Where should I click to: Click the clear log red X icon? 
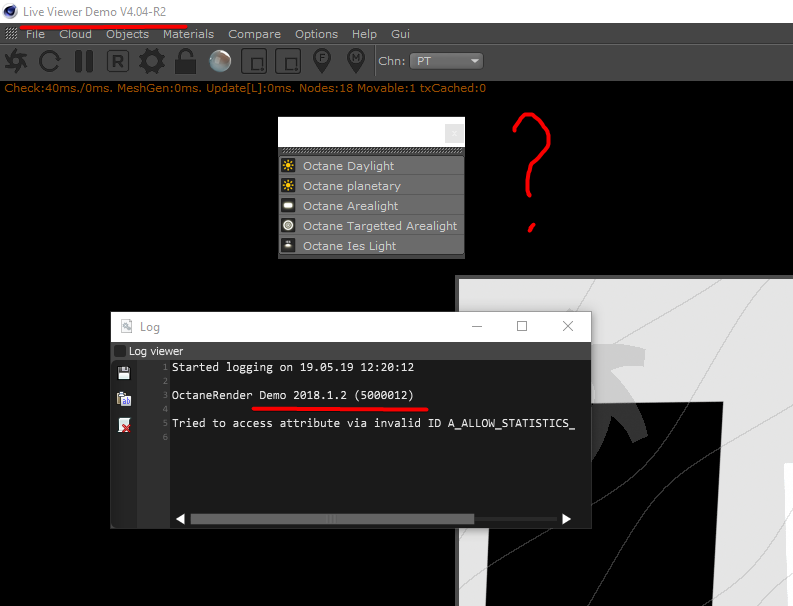click(x=124, y=425)
